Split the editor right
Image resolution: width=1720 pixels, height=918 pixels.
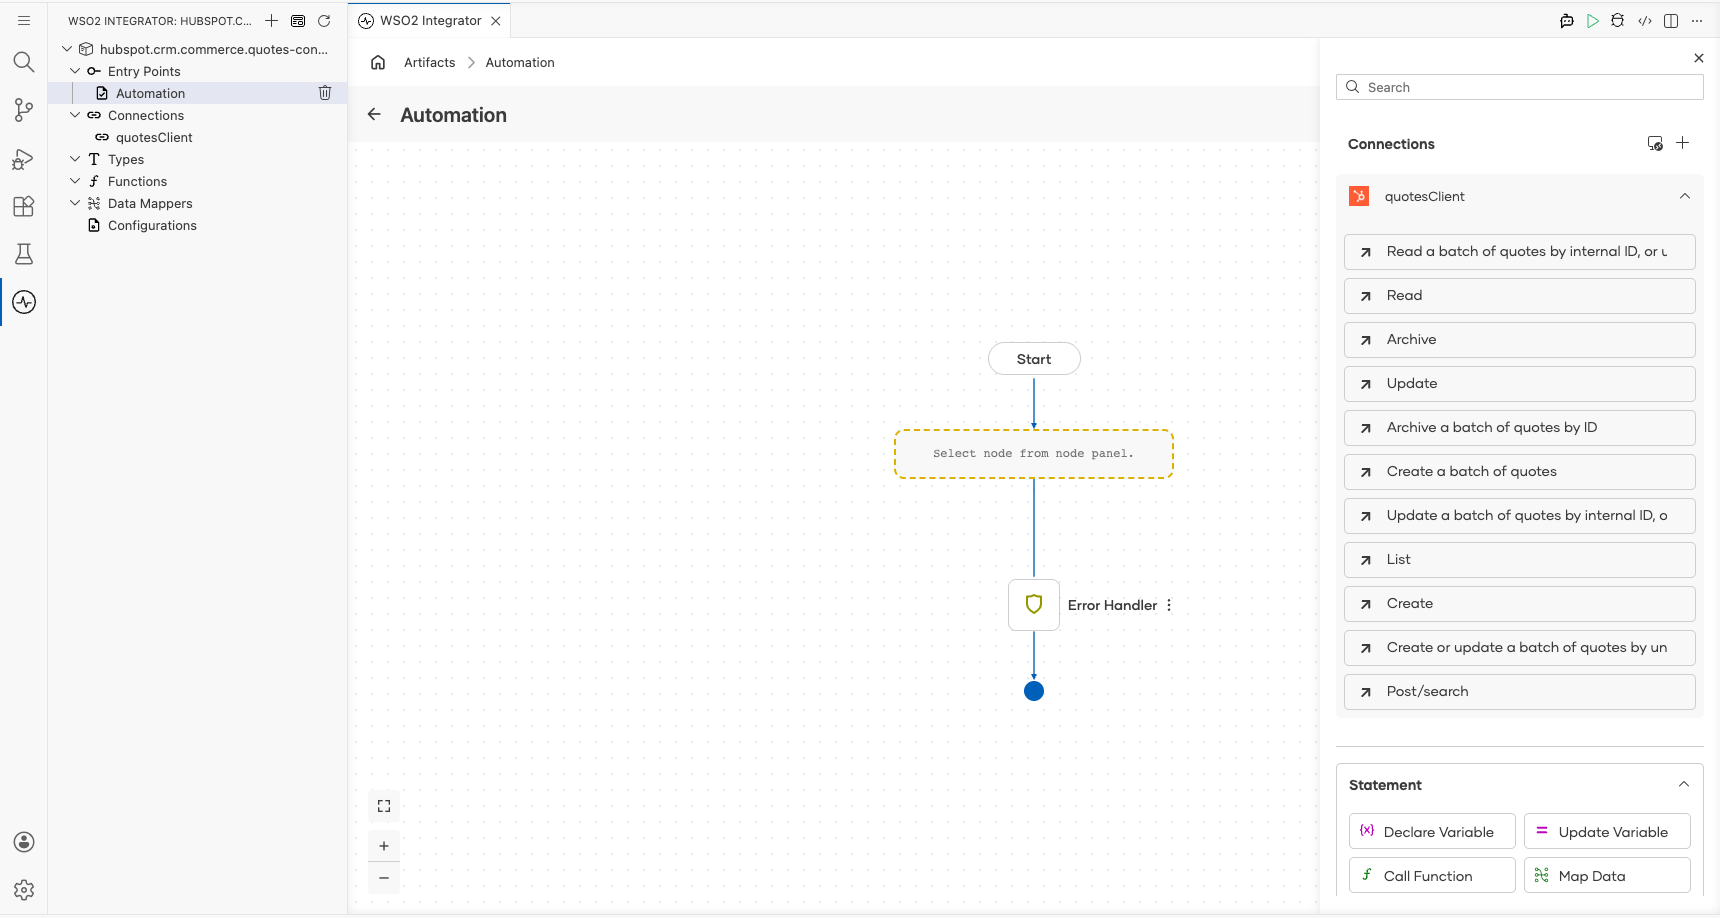(1671, 20)
